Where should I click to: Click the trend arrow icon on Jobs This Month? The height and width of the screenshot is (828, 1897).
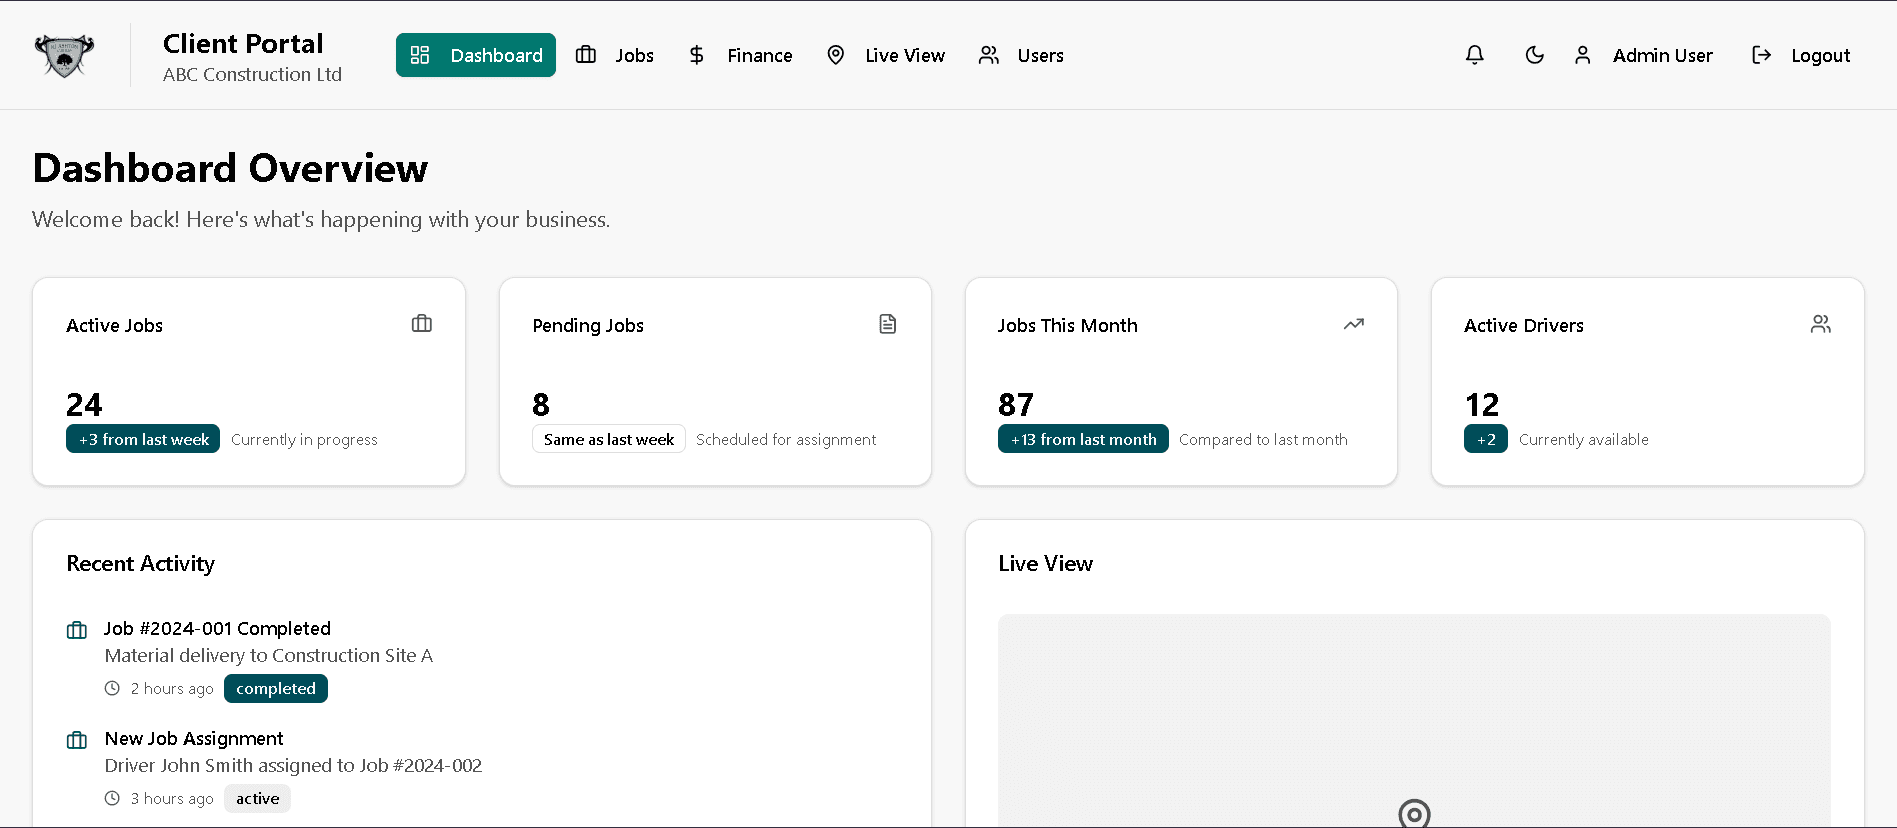(x=1354, y=324)
